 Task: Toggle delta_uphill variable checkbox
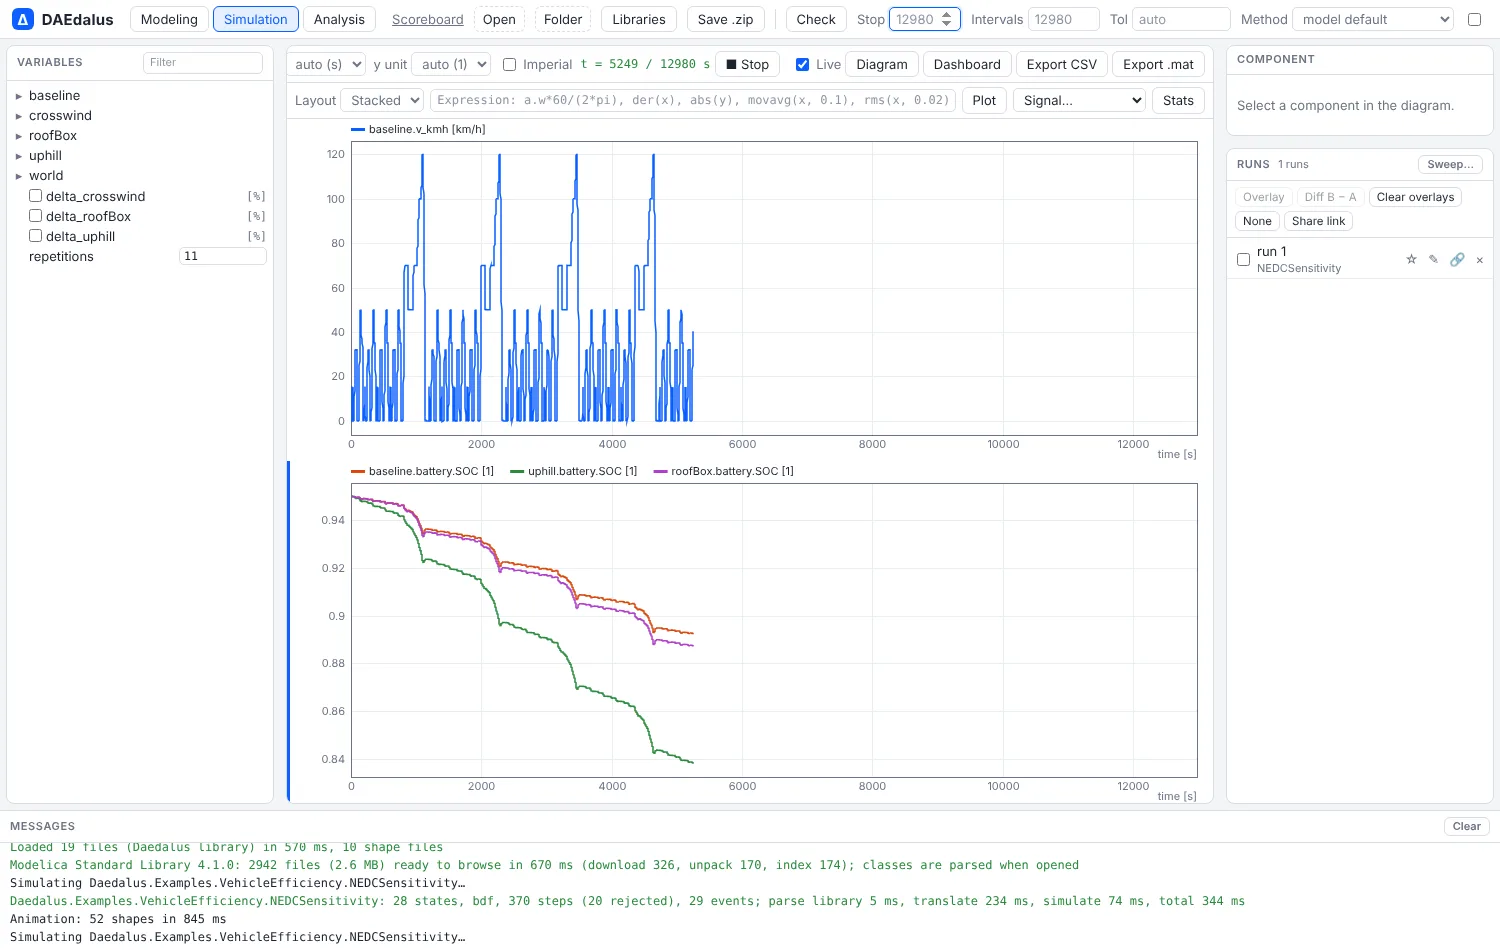pyautogui.click(x=36, y=236)
